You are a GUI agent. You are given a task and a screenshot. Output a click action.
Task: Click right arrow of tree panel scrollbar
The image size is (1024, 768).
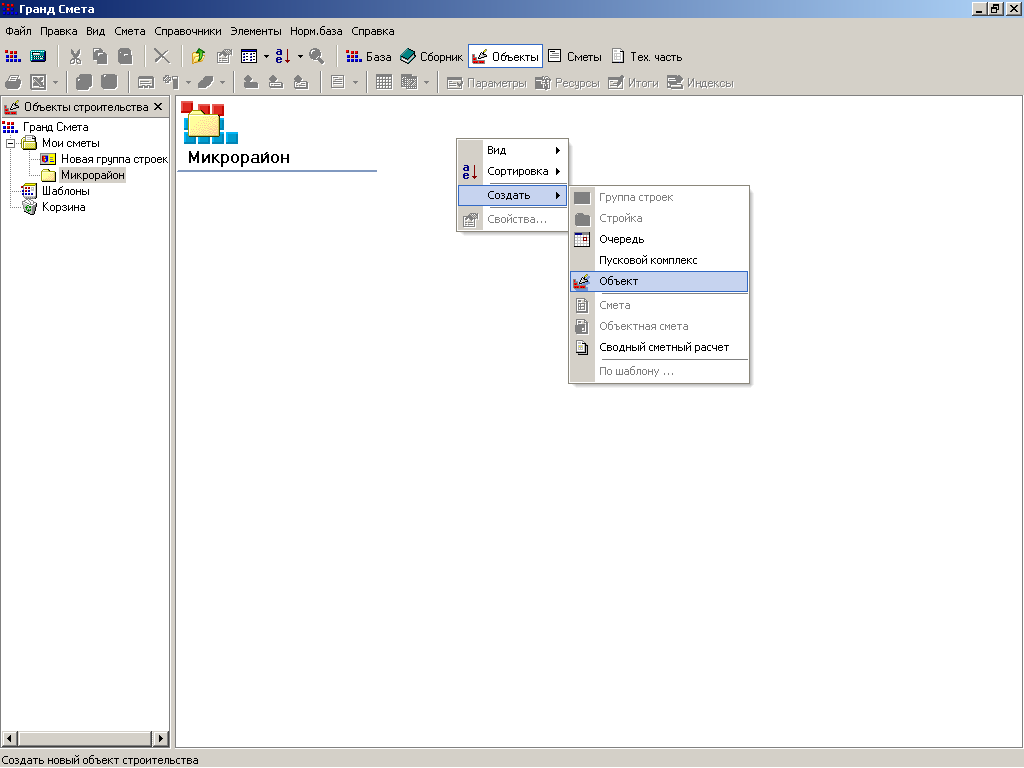click(161, 739)
